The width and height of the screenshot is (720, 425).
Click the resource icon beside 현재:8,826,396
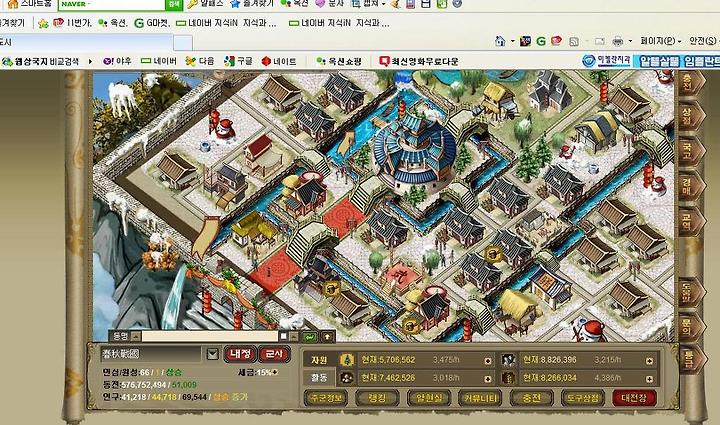coord(508,360)
